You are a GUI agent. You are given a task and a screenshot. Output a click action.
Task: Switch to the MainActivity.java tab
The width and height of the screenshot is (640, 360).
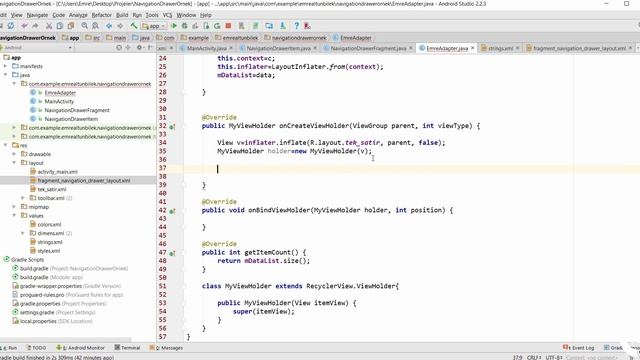click(x=207, y=48)
